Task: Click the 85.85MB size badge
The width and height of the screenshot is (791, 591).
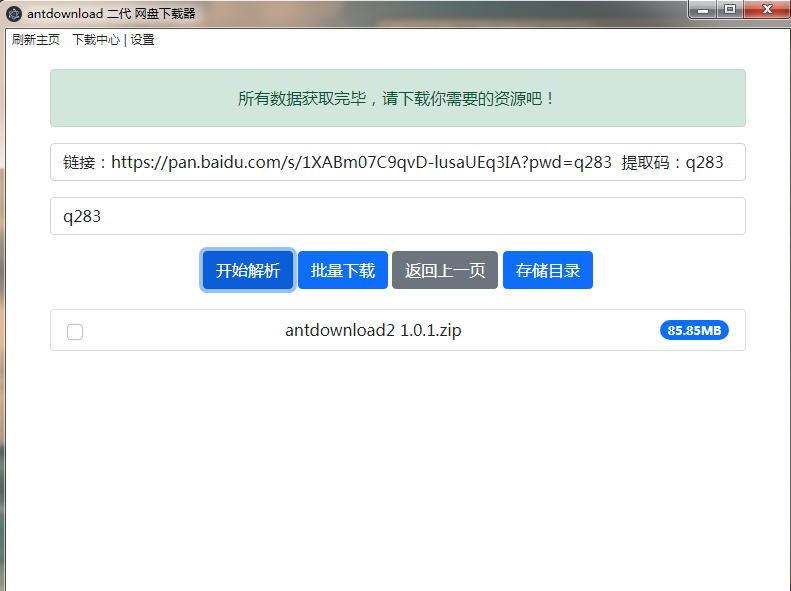Action: (x=694, y=330)
